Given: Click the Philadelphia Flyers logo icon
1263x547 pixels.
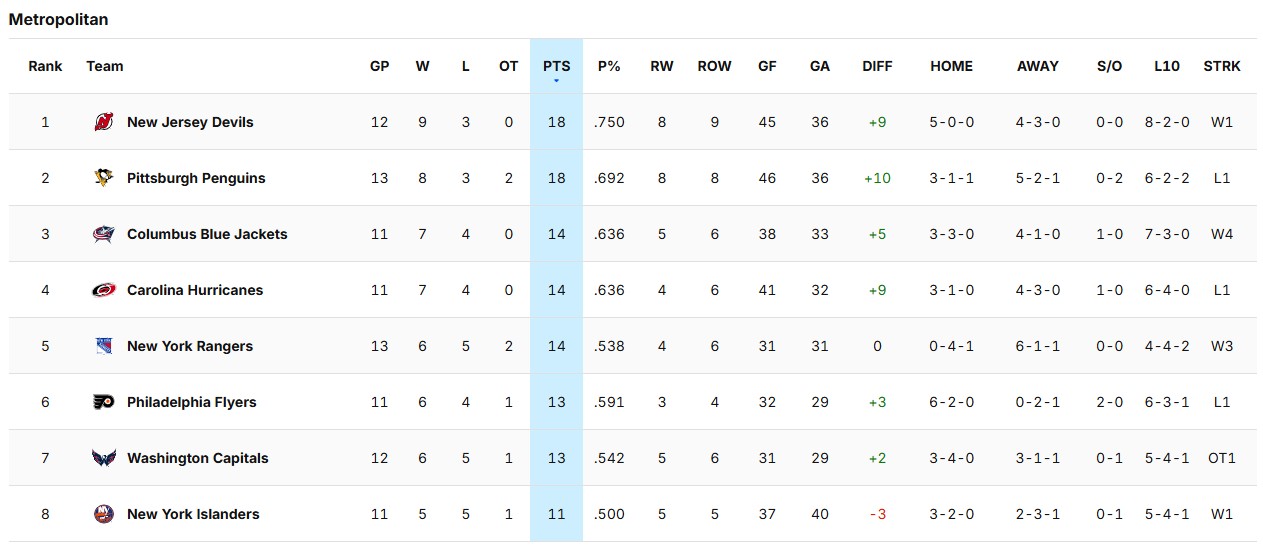Looking at the screenshot, I should [103, 402].
